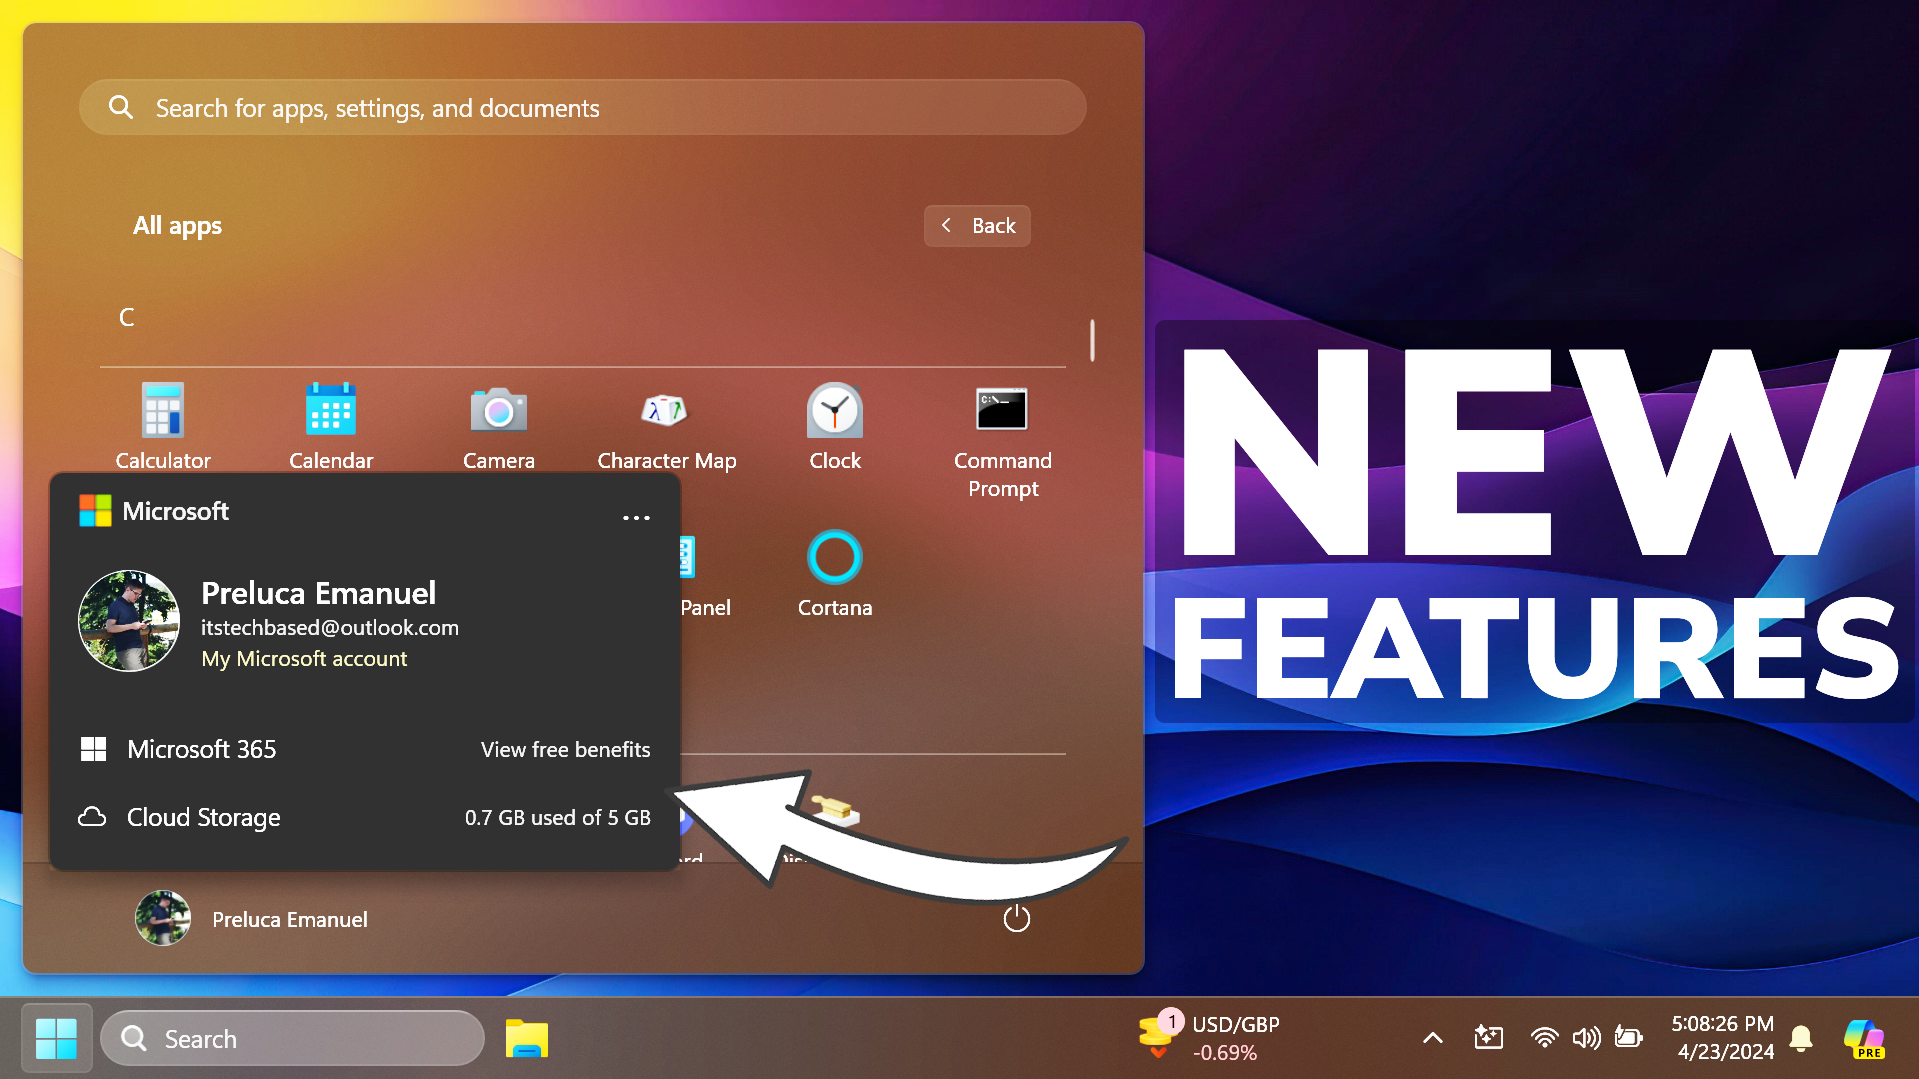The width and height of the screenshot is (1919, 1079).
Task: Expand hidden system tray icons
Action: 1432,1038
